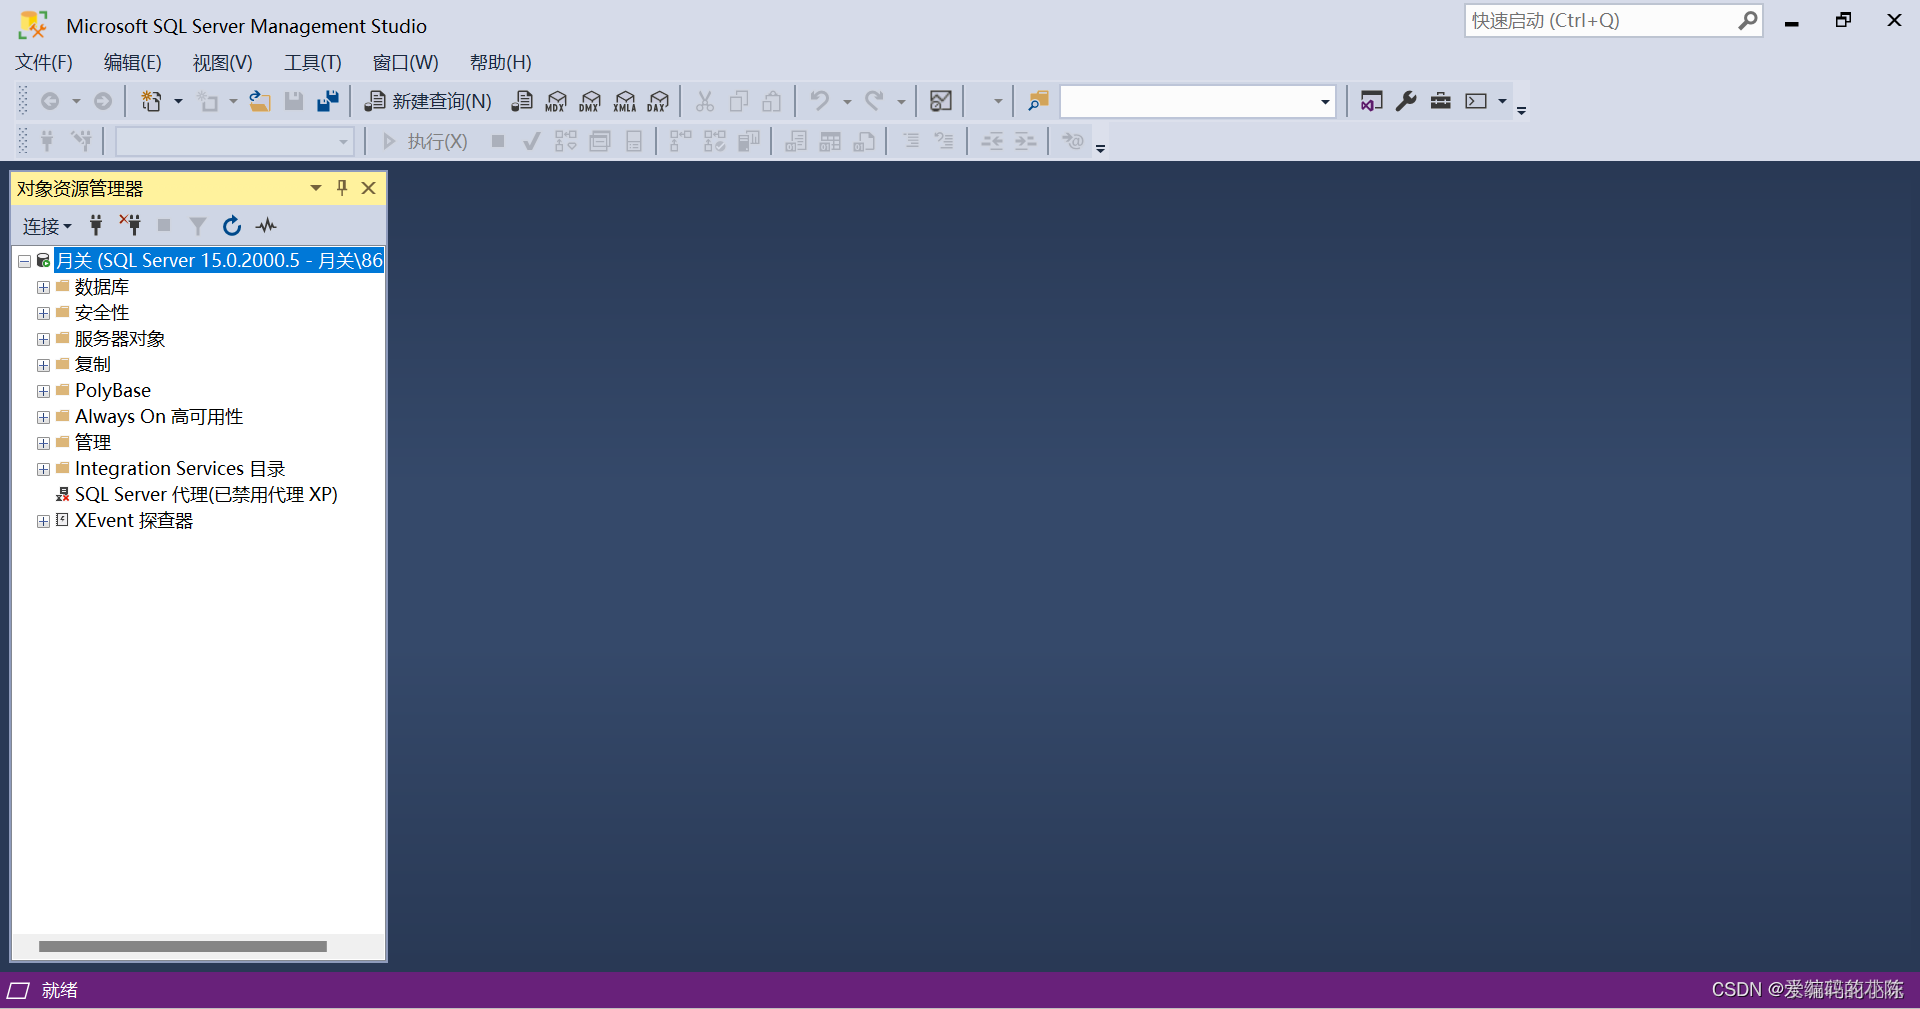This screenshot has height=1009, width=1920.
Task: Restore down the SSMS window
Action: pyautogui.click(x=1843, y=20)
